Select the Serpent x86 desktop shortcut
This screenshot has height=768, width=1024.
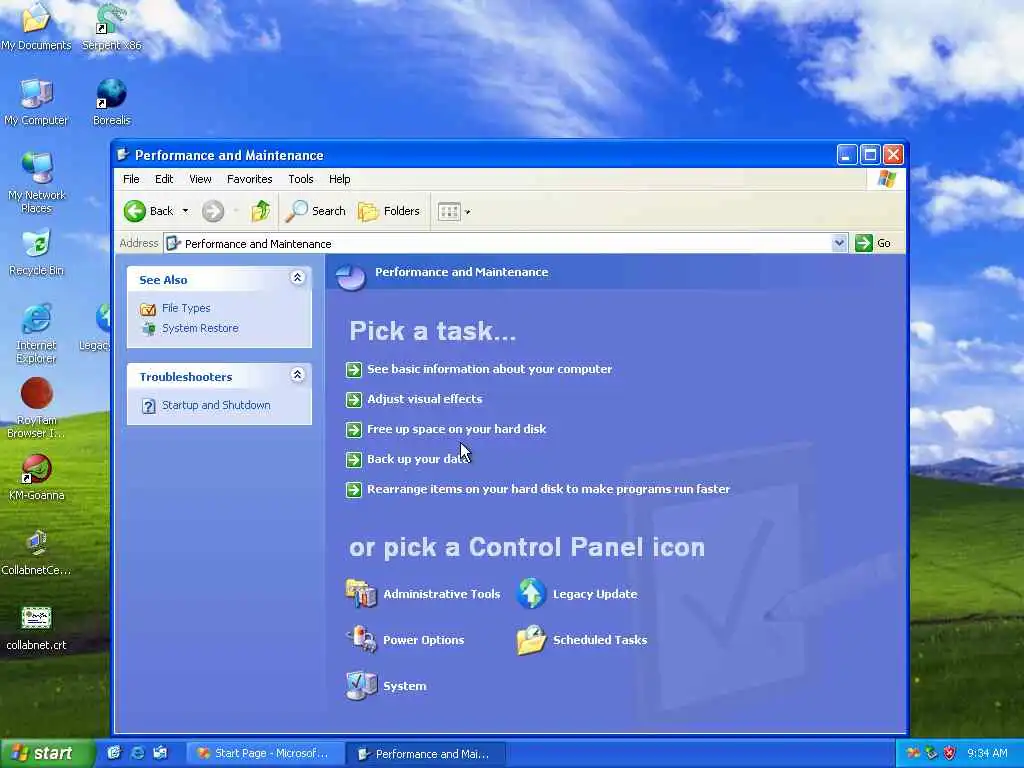click(x=112, y=27)
